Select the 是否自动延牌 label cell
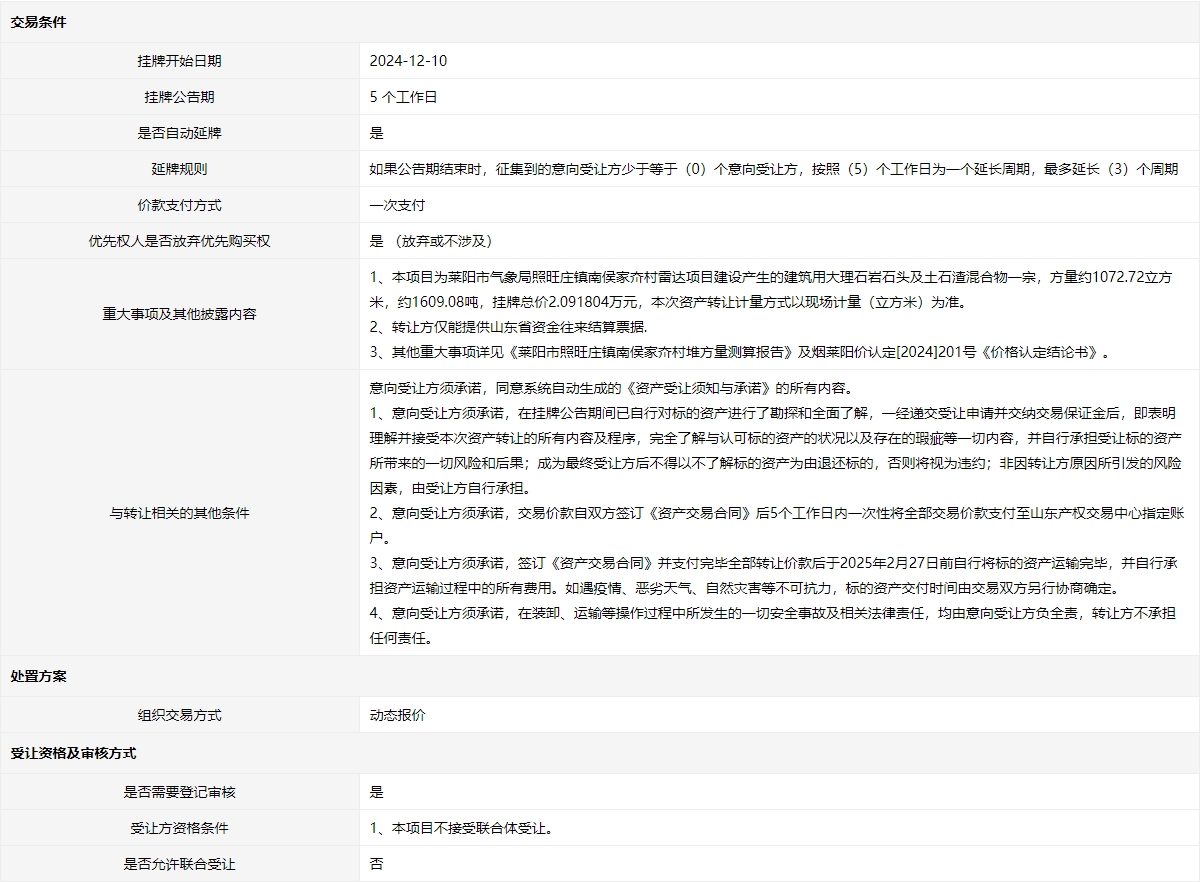The height and width of the screenshot is (882, 1200). tap(179, 133)
